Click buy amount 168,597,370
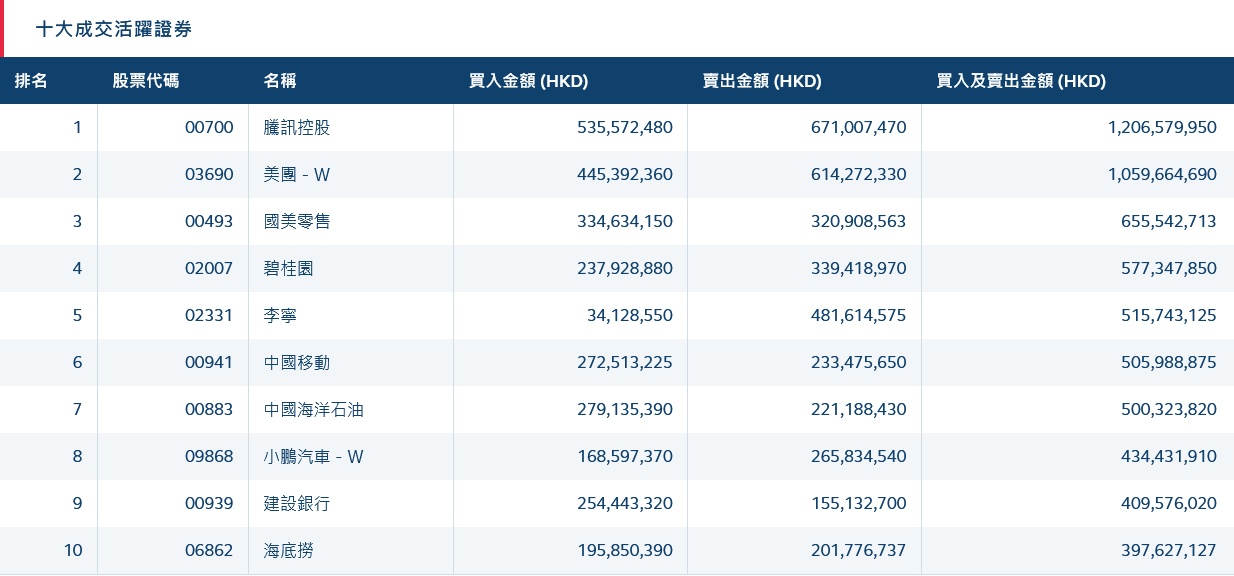The height and width of the screenshot is (576, 1234). [x=625, y=456]
